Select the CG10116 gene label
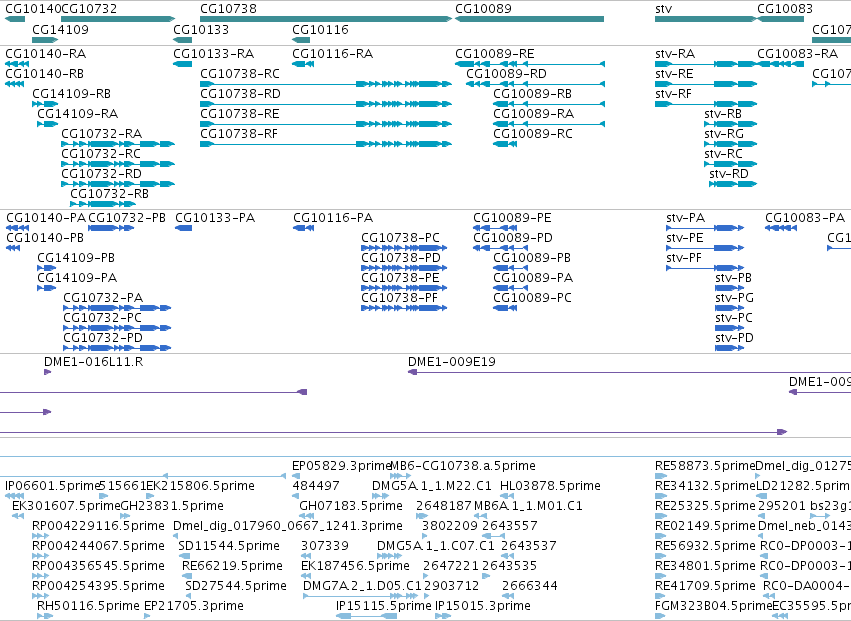The width and height of the screenshot is (851, 621). point(320,29)
